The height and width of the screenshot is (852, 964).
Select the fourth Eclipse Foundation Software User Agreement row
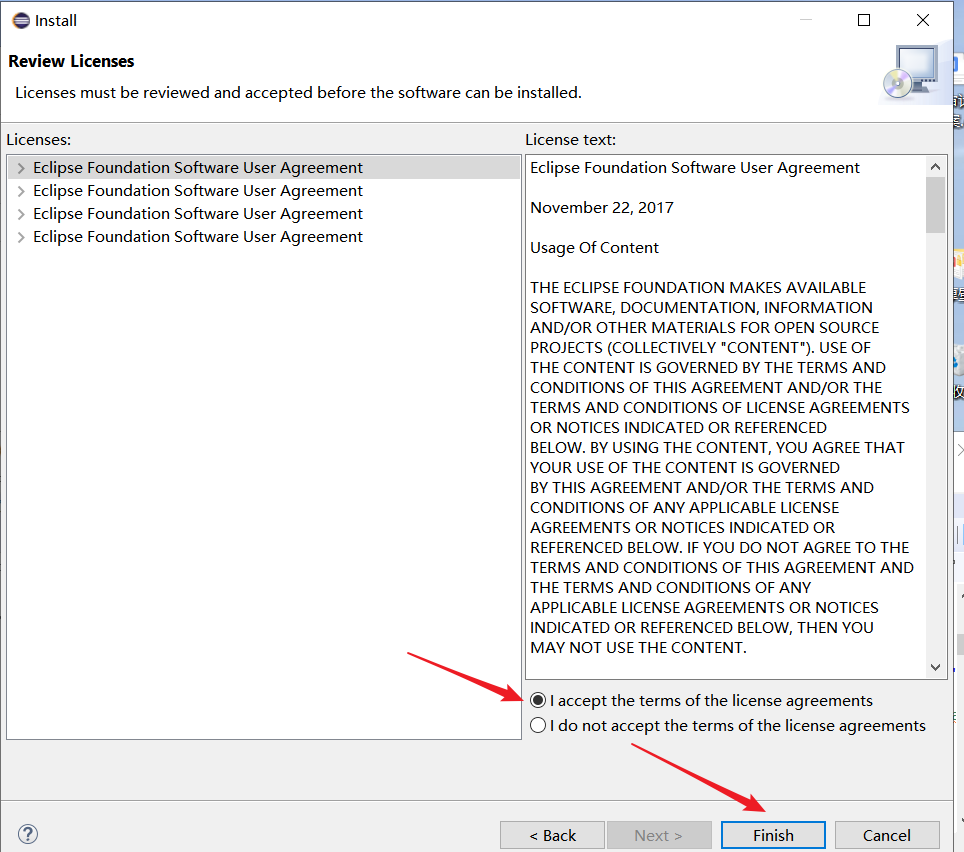coord(264,237)
